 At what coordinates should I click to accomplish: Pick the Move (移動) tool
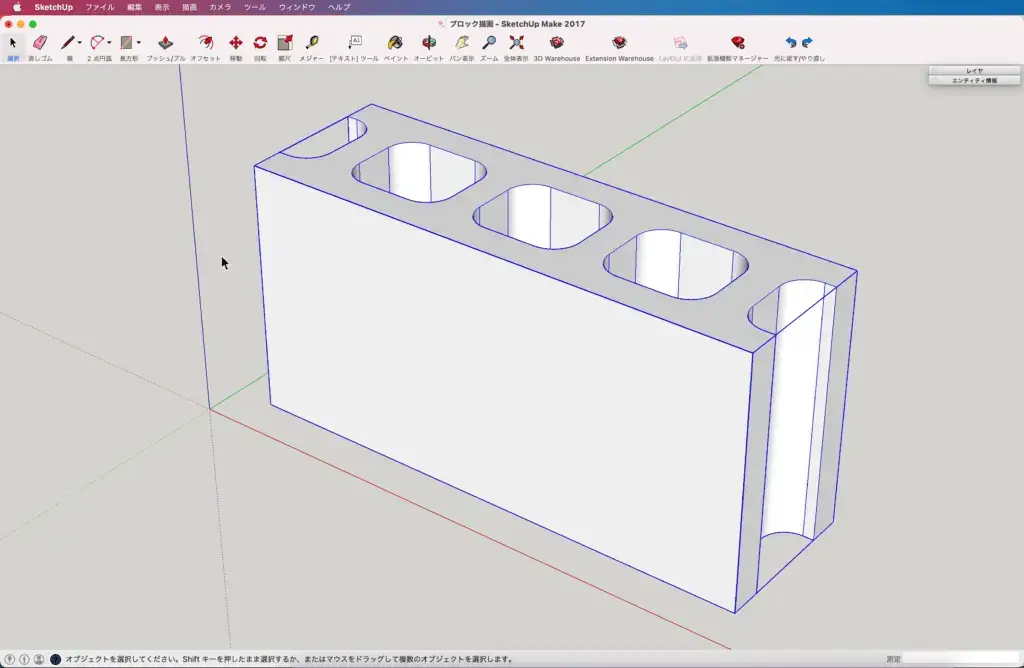(236, 43)
